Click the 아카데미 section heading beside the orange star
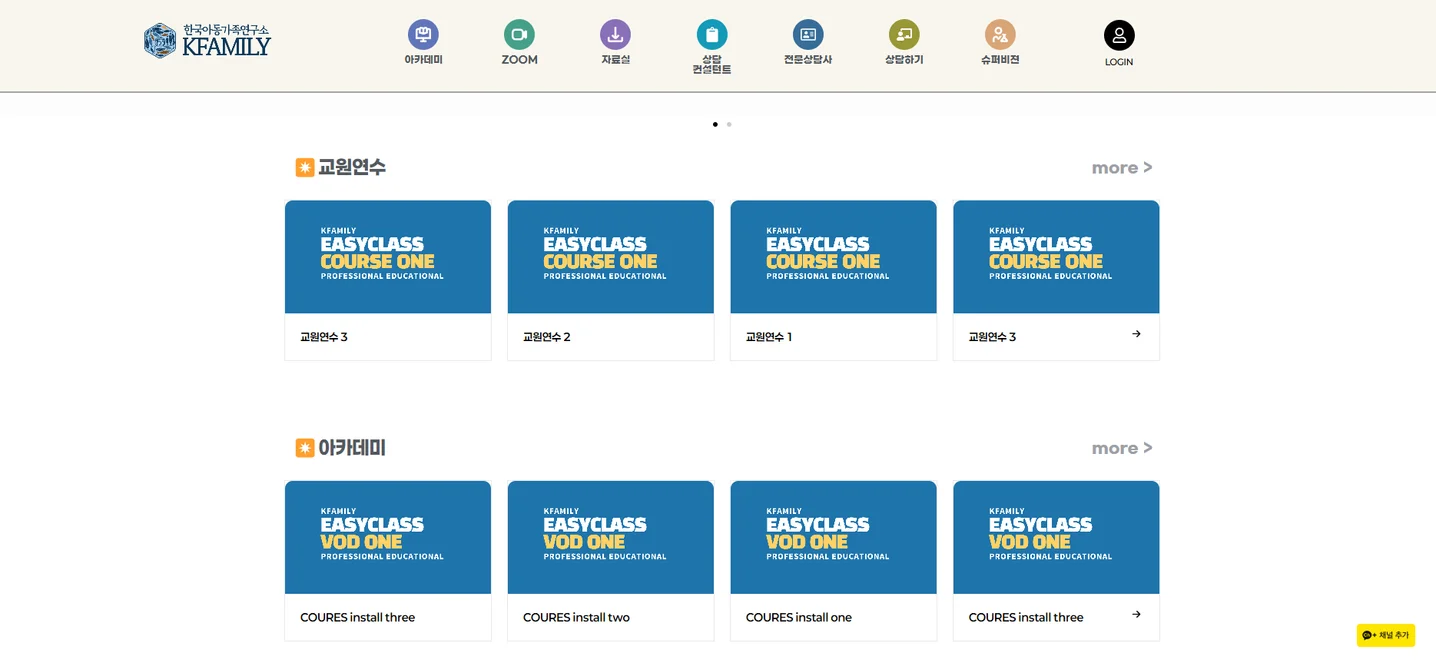This screenshot has height=666, width=1436. point(352,448)
